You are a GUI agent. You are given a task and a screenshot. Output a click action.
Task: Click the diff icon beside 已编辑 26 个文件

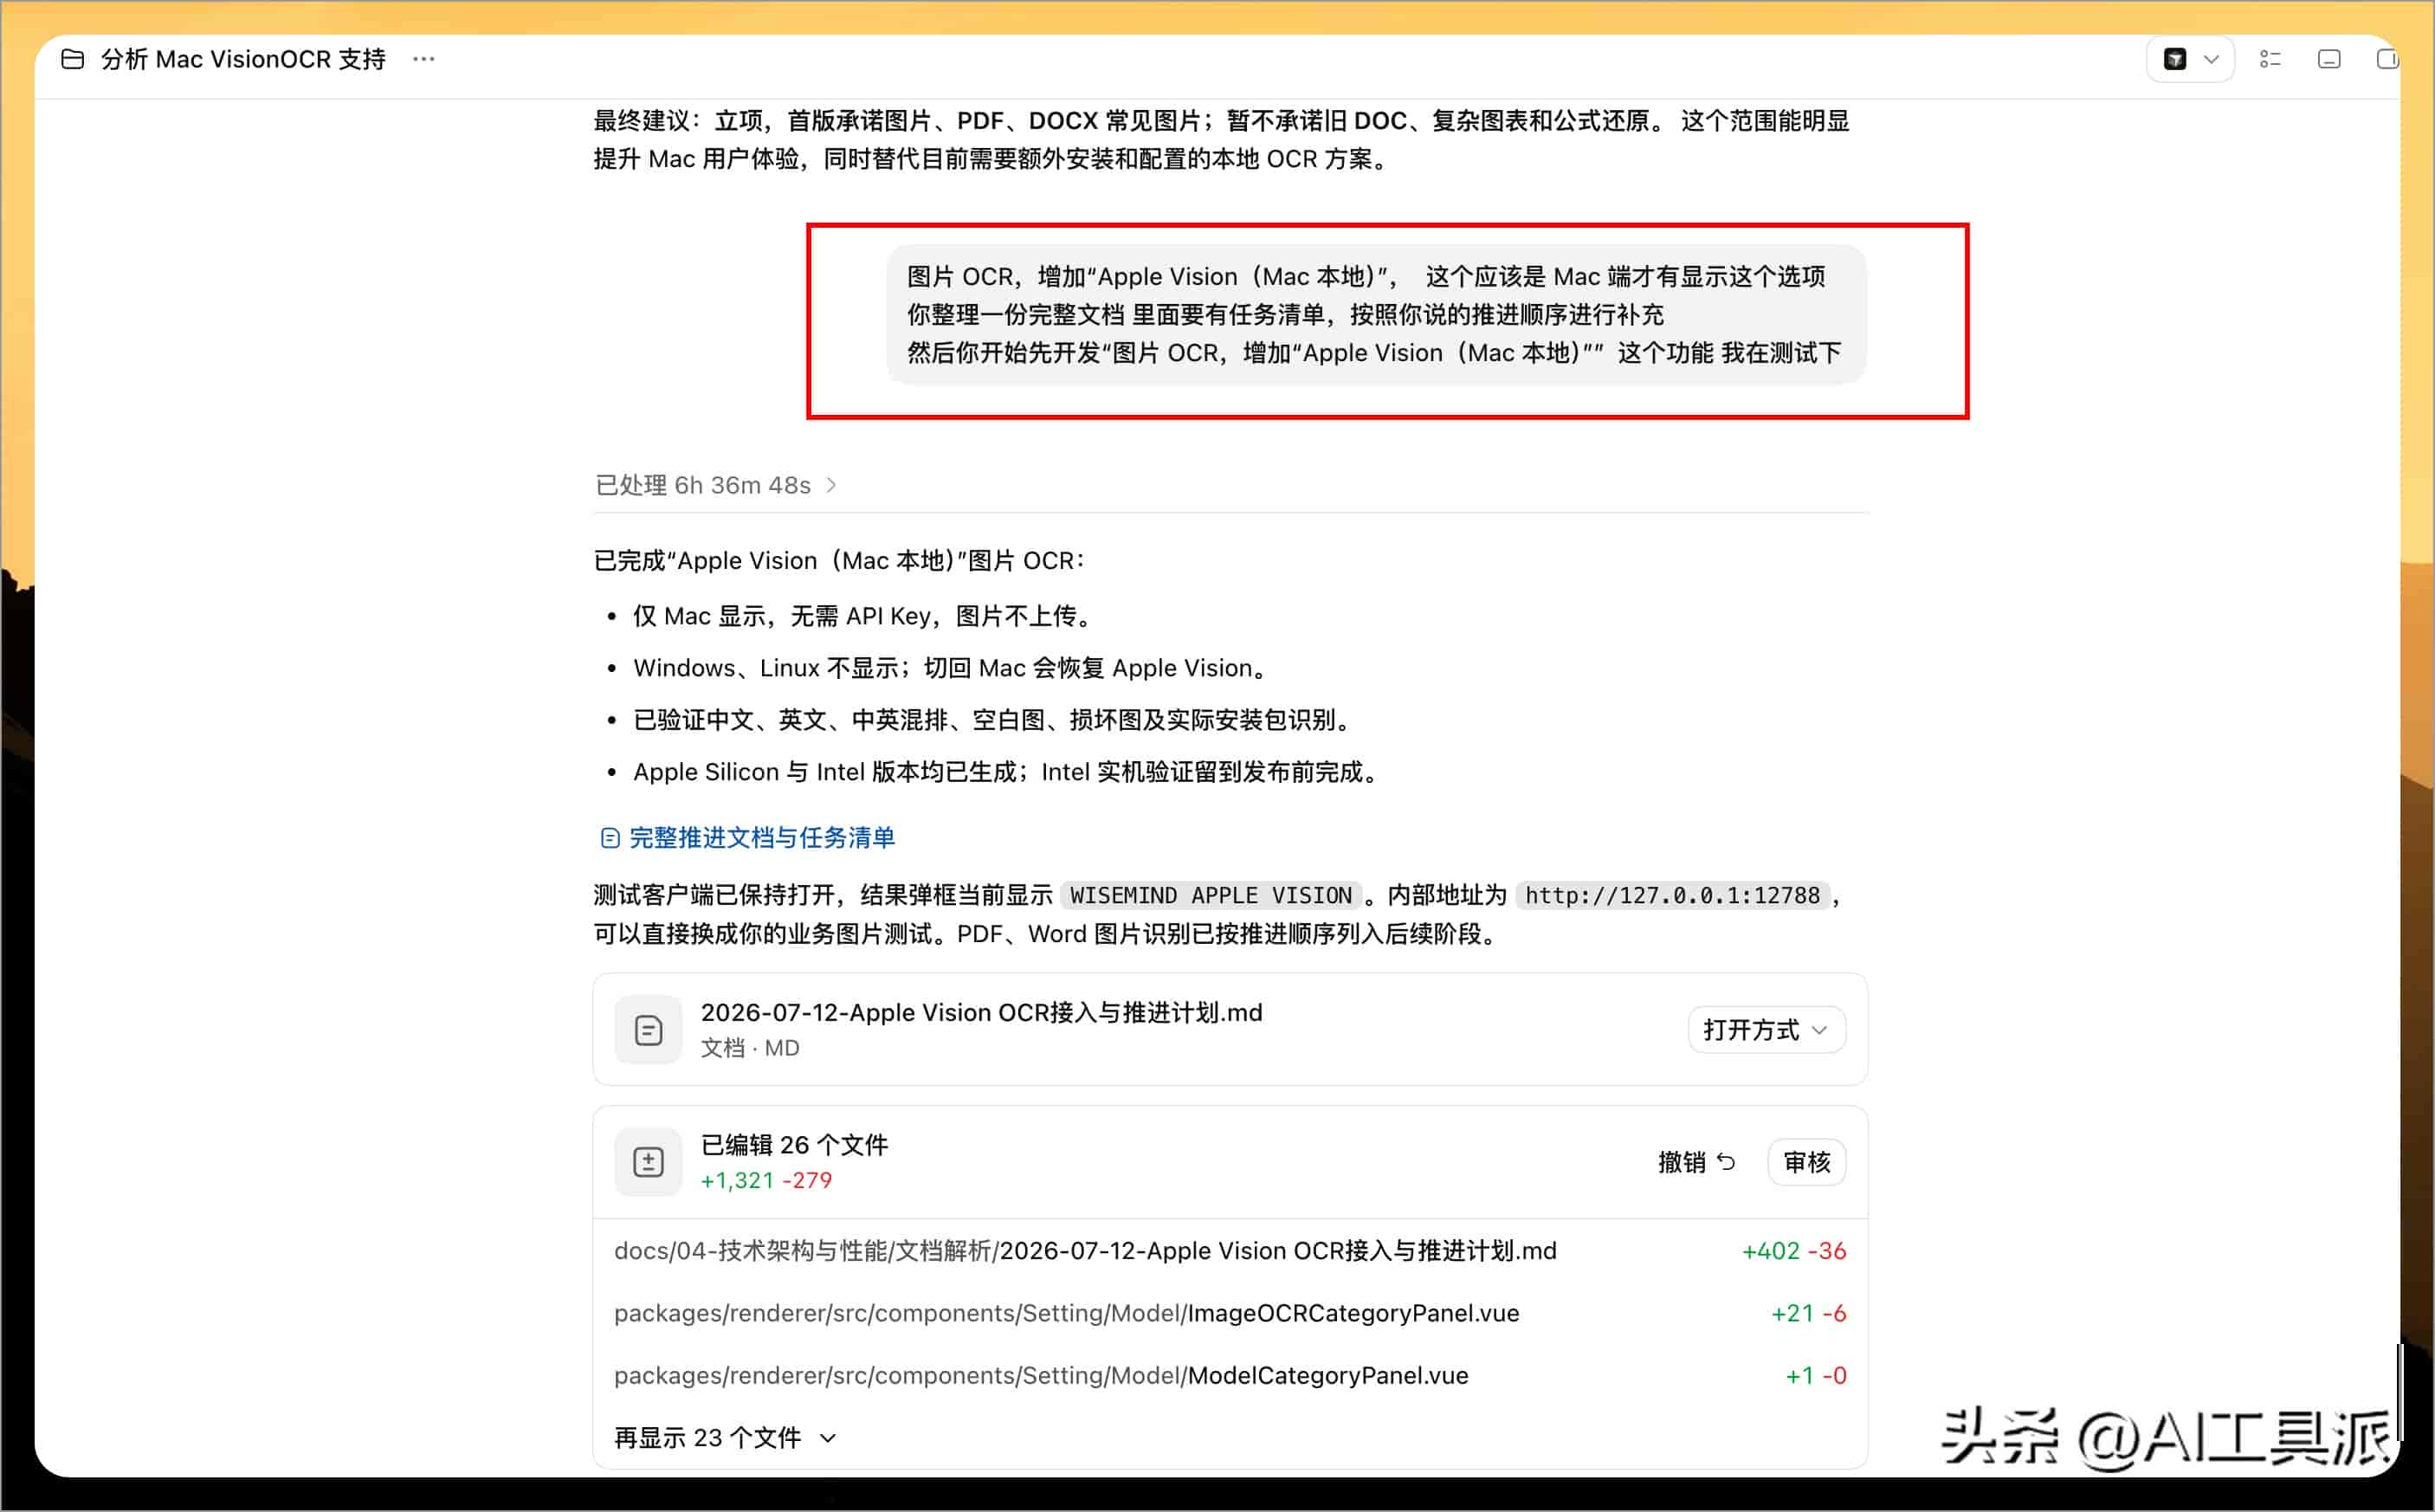point(648,1161)
